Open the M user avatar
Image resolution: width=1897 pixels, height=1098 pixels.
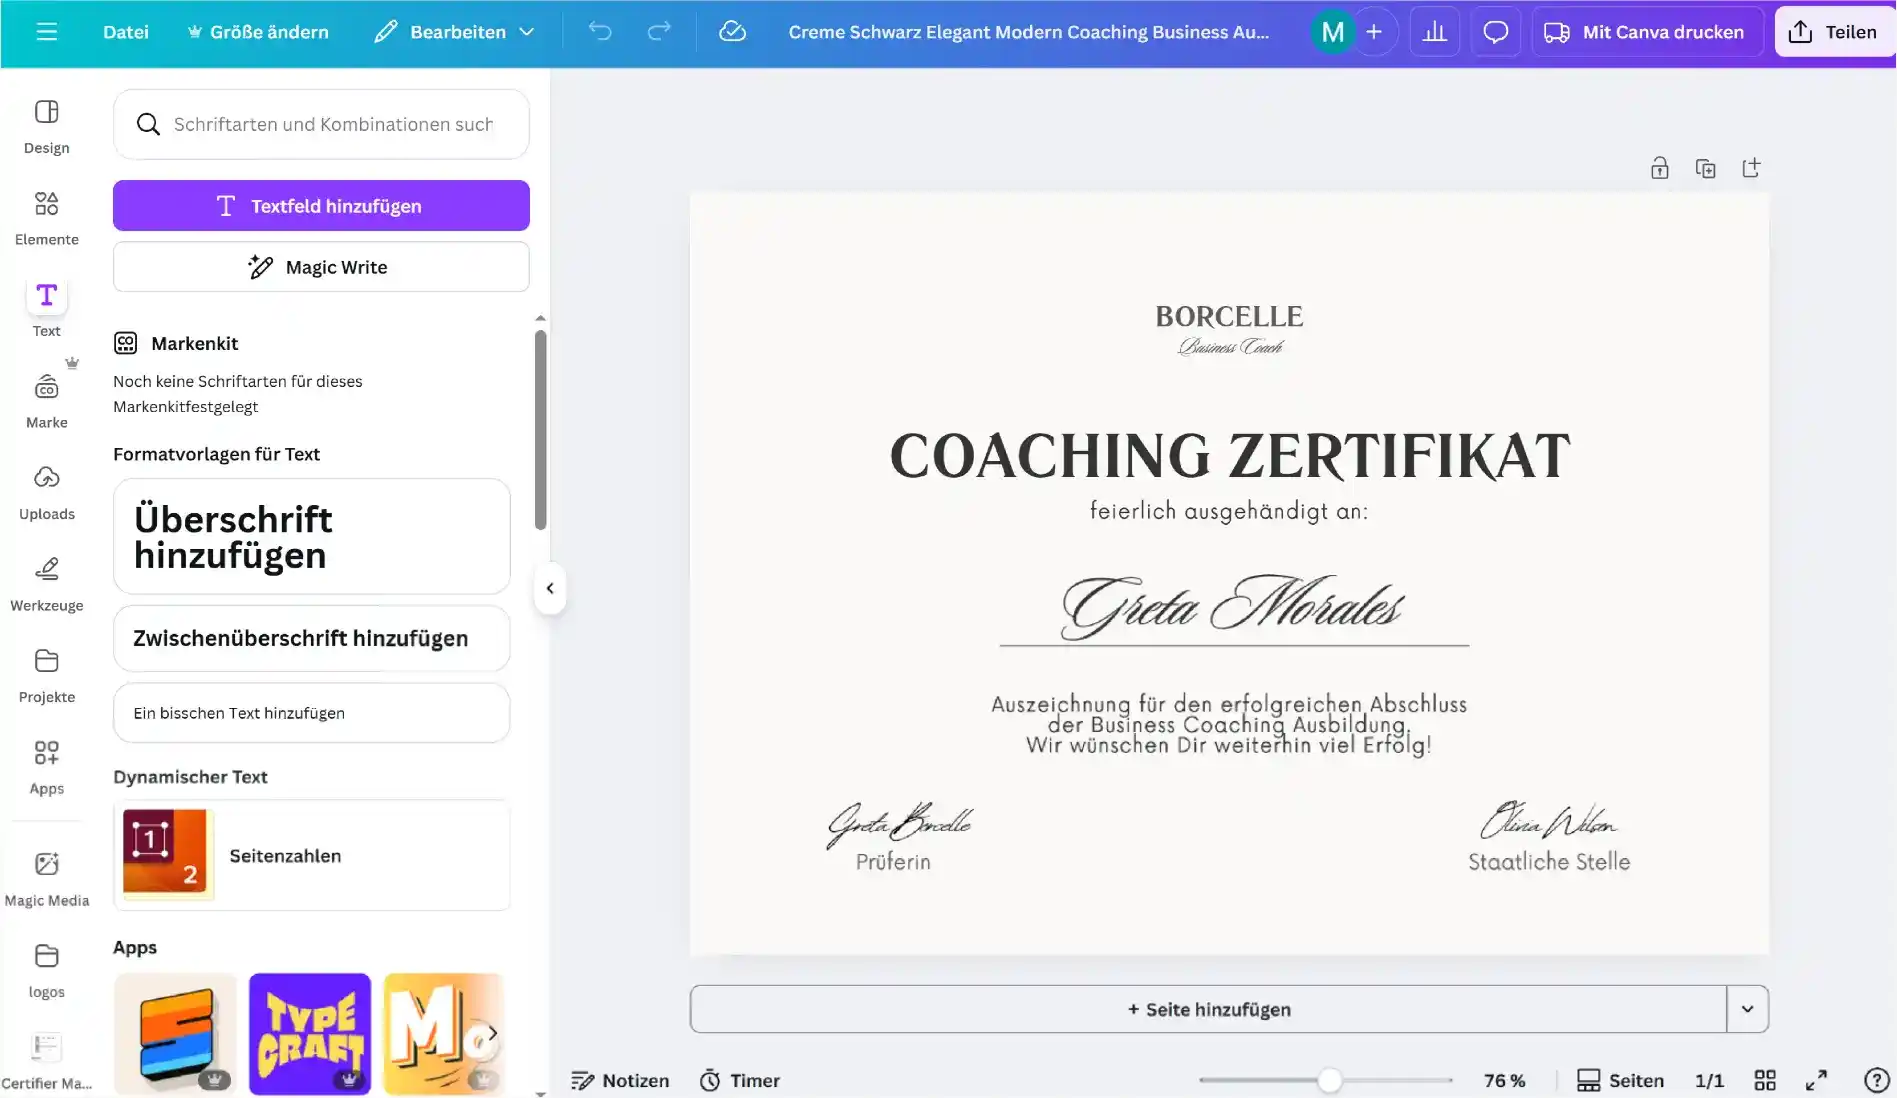tap(1332, 32)
